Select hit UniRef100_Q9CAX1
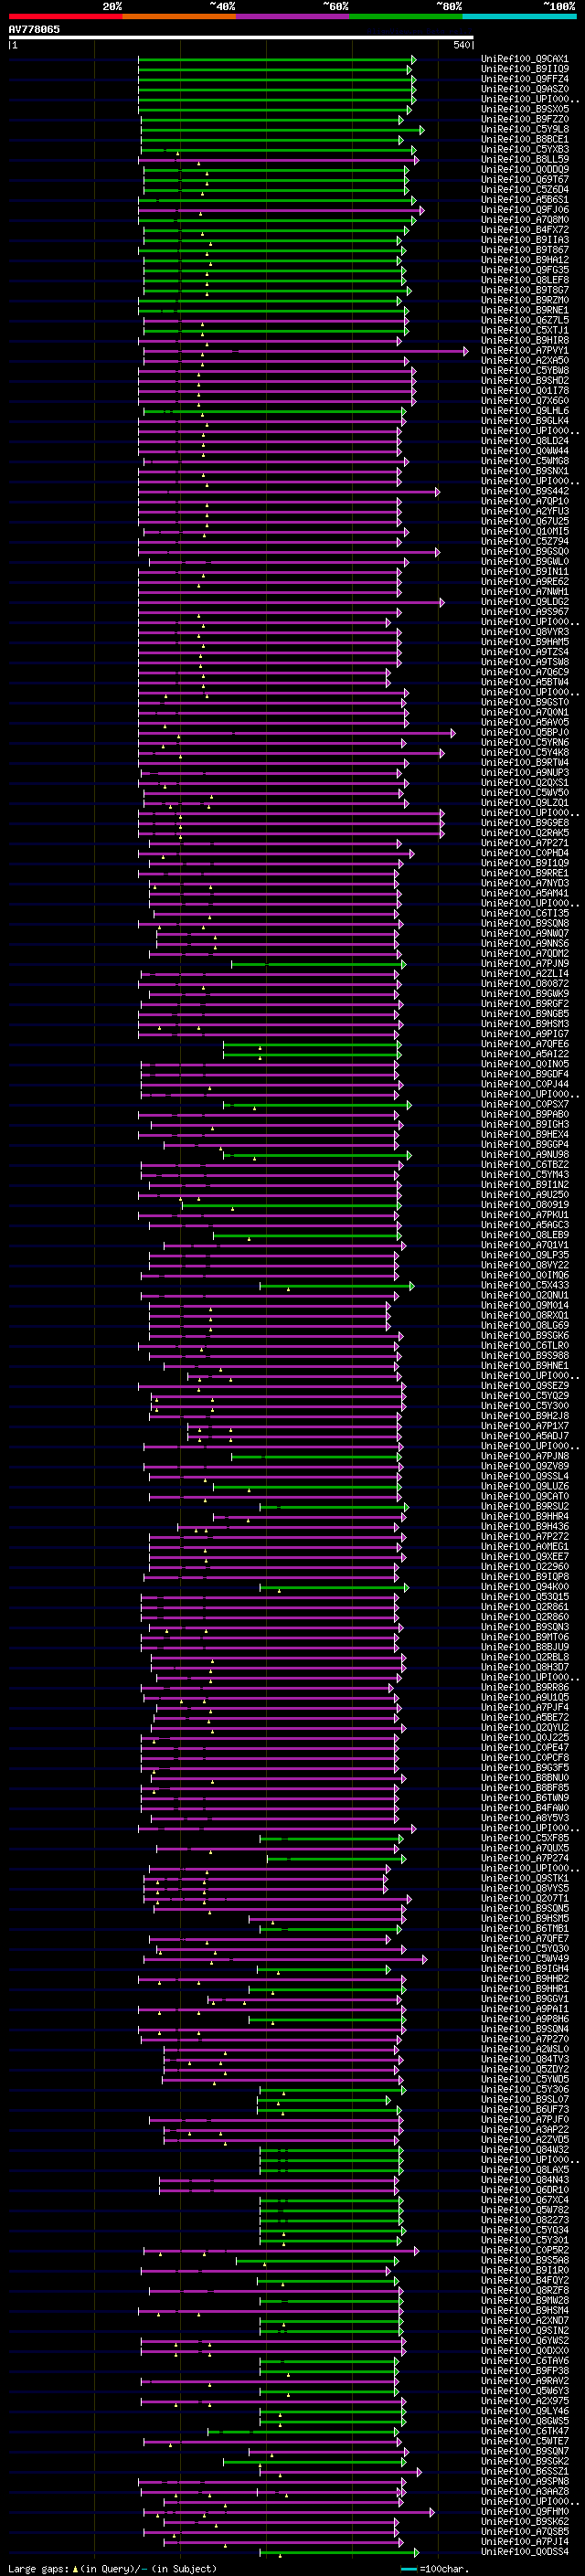This screenshot has height=2576, width=585. pos(525,59)
